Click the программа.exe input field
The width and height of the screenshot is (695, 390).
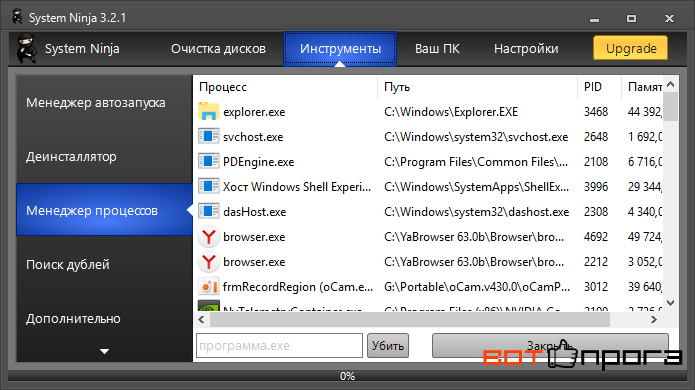click(x=279, y=346)
